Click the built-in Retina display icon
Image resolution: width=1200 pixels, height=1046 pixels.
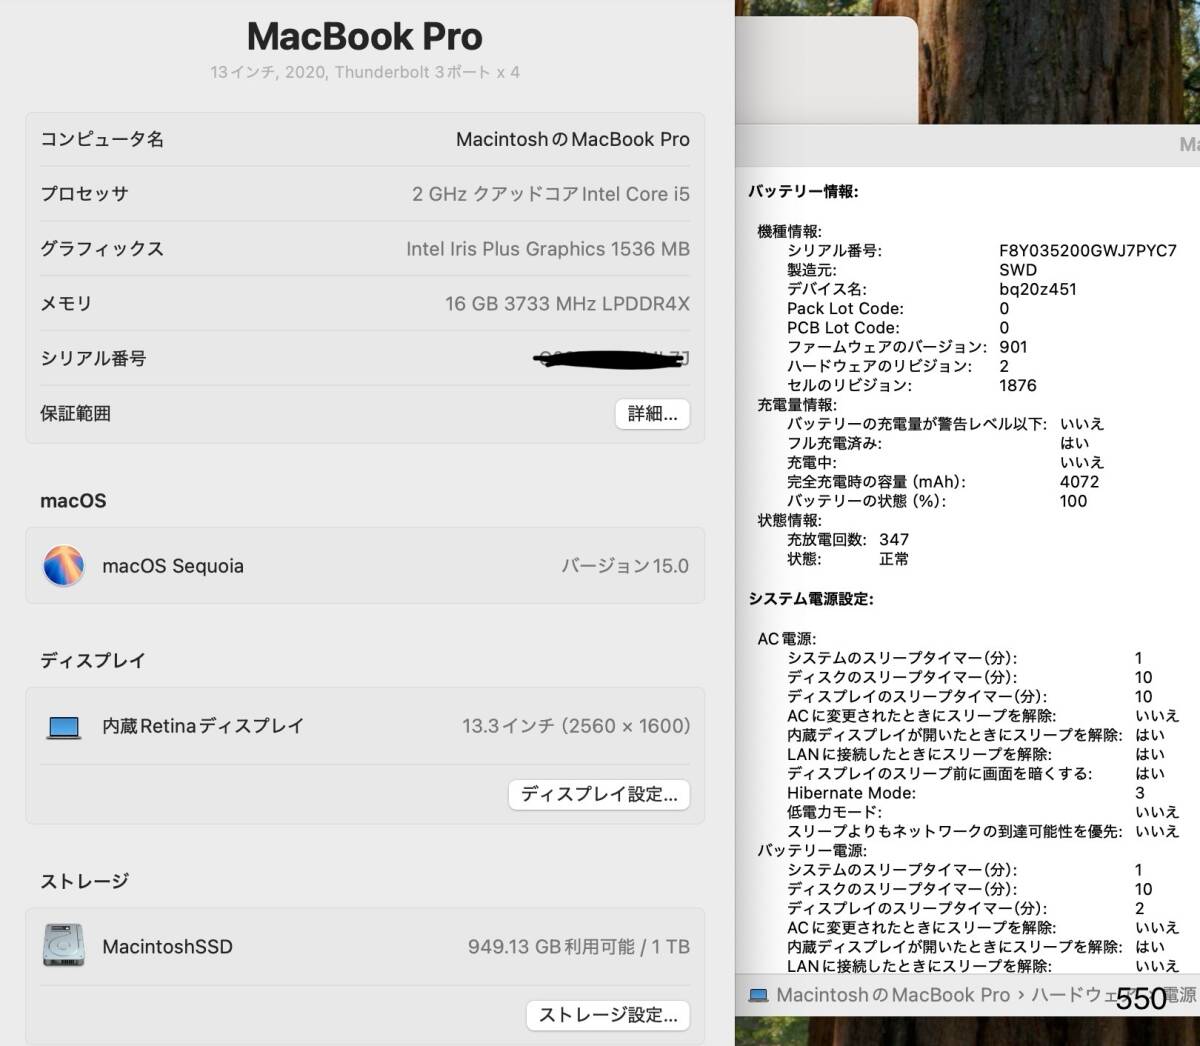click(x=64, y=727)
